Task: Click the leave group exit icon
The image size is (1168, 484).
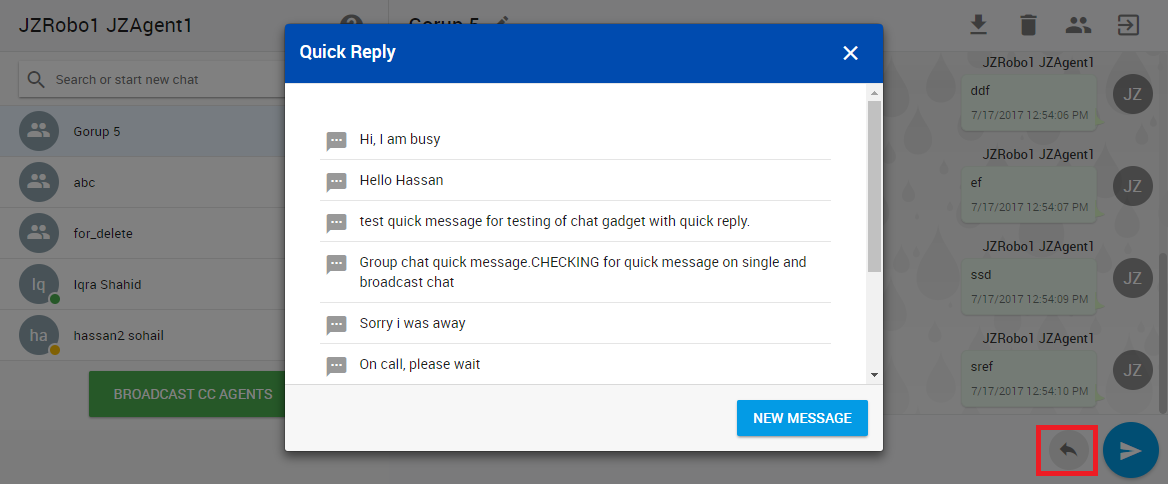Action: point(1128,25)
